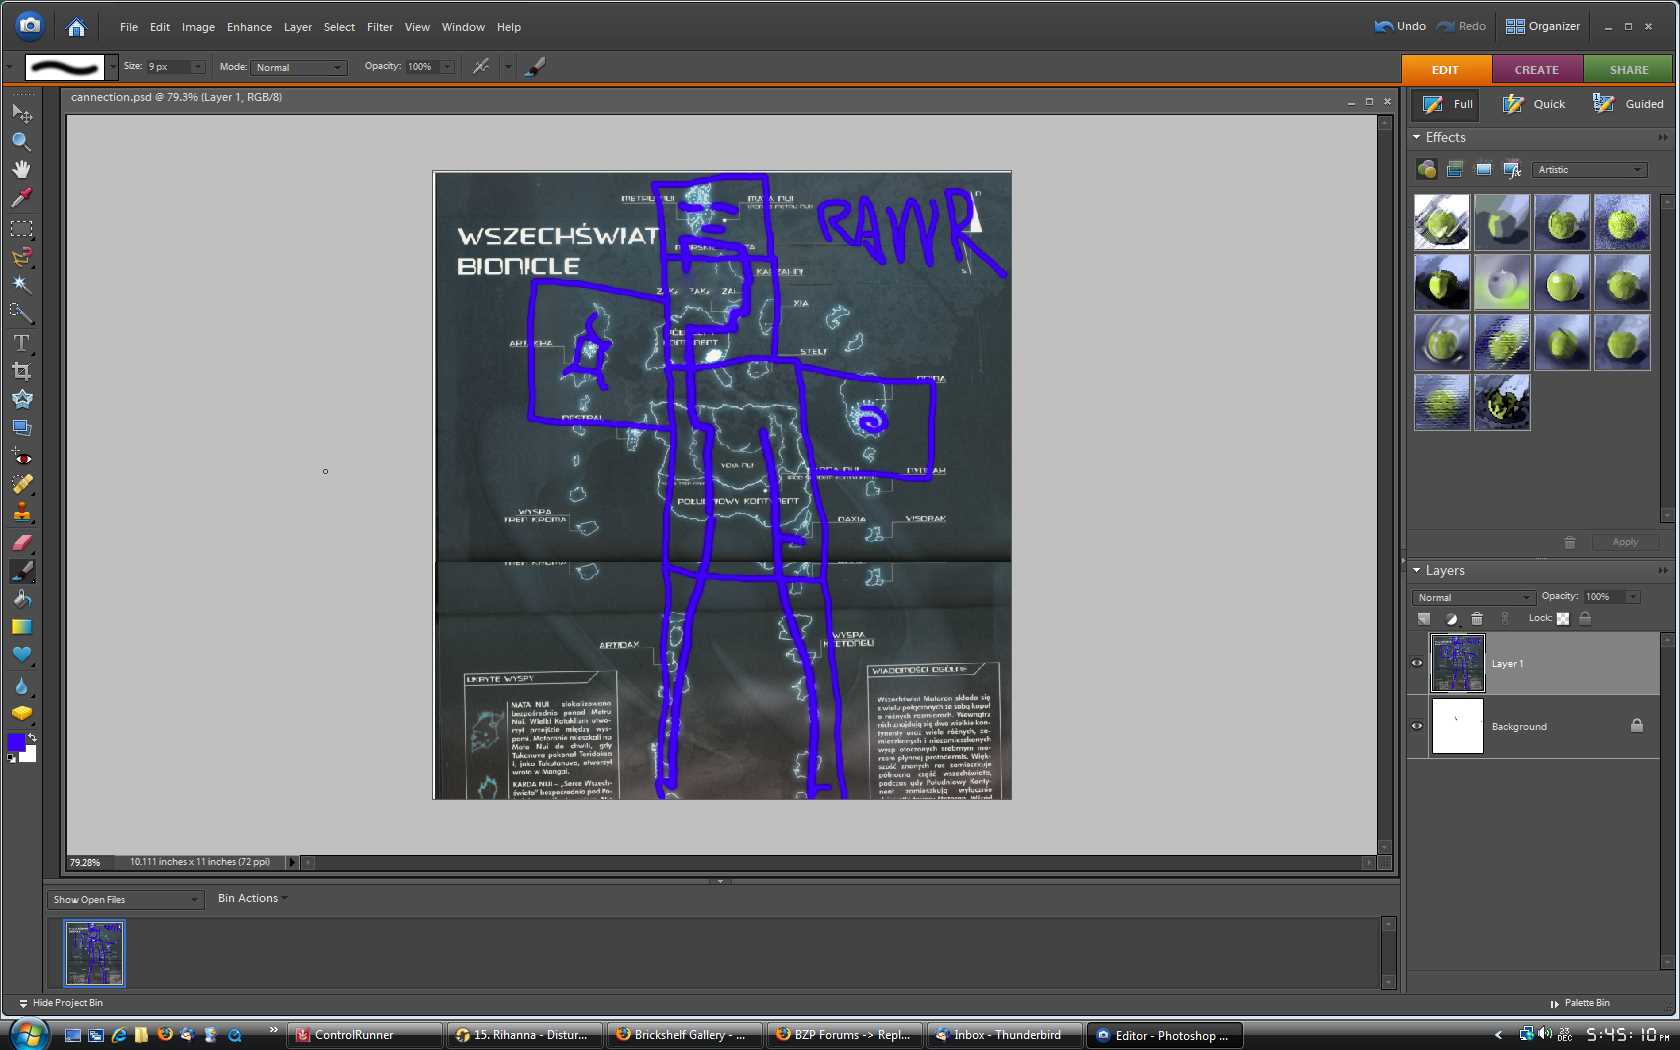Hide Layer 1 using its eye icon

point(1417,663)
